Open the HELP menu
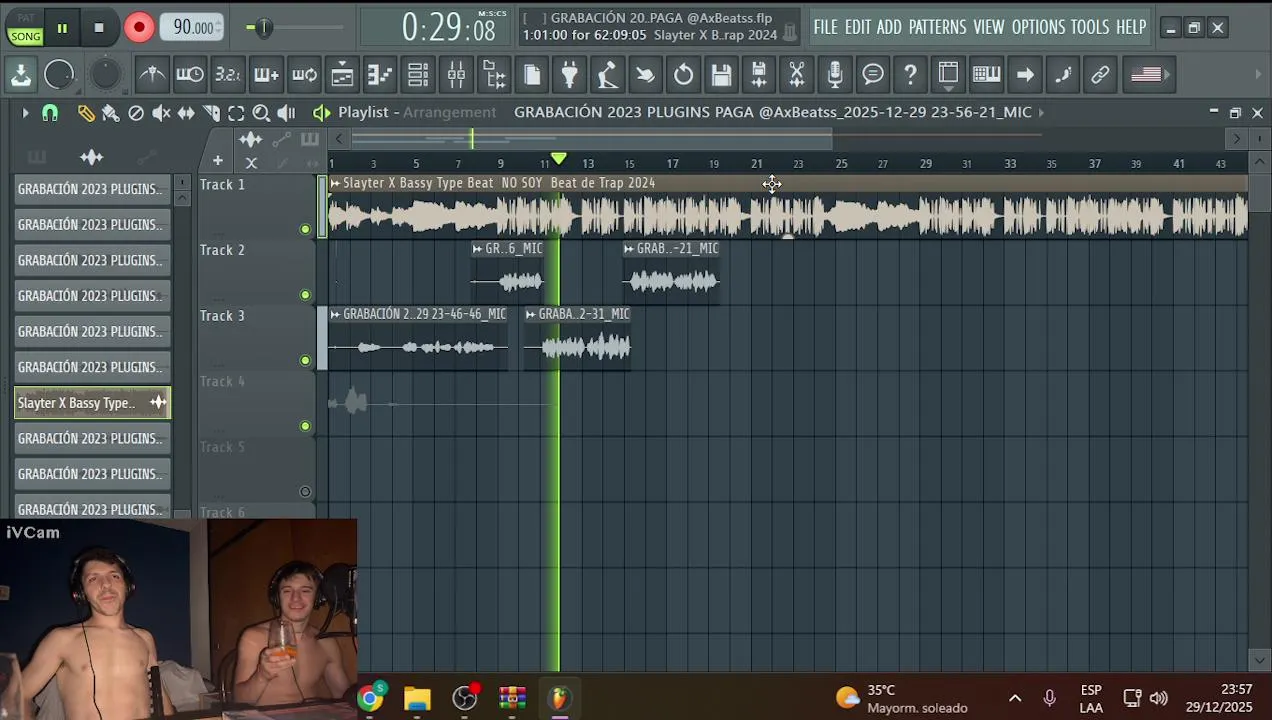 pyautogui.click(x=1131, y=27)
